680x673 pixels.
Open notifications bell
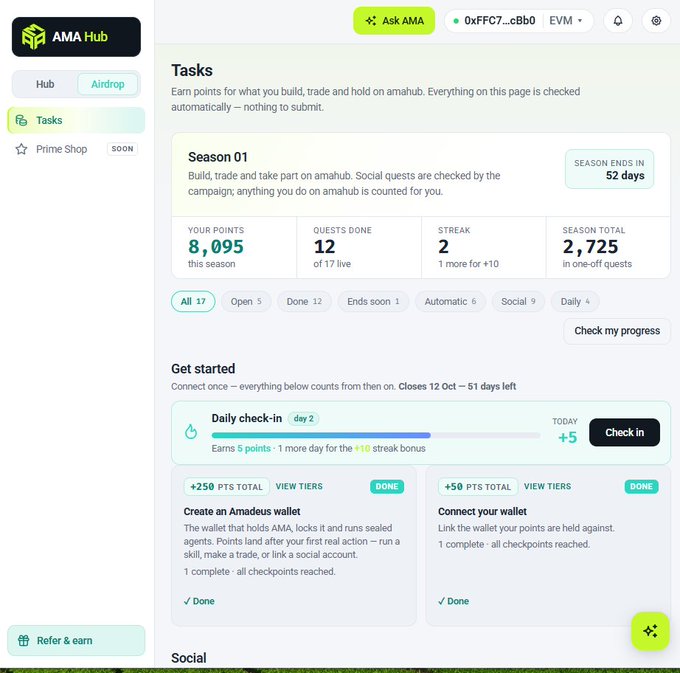(618, 20)
